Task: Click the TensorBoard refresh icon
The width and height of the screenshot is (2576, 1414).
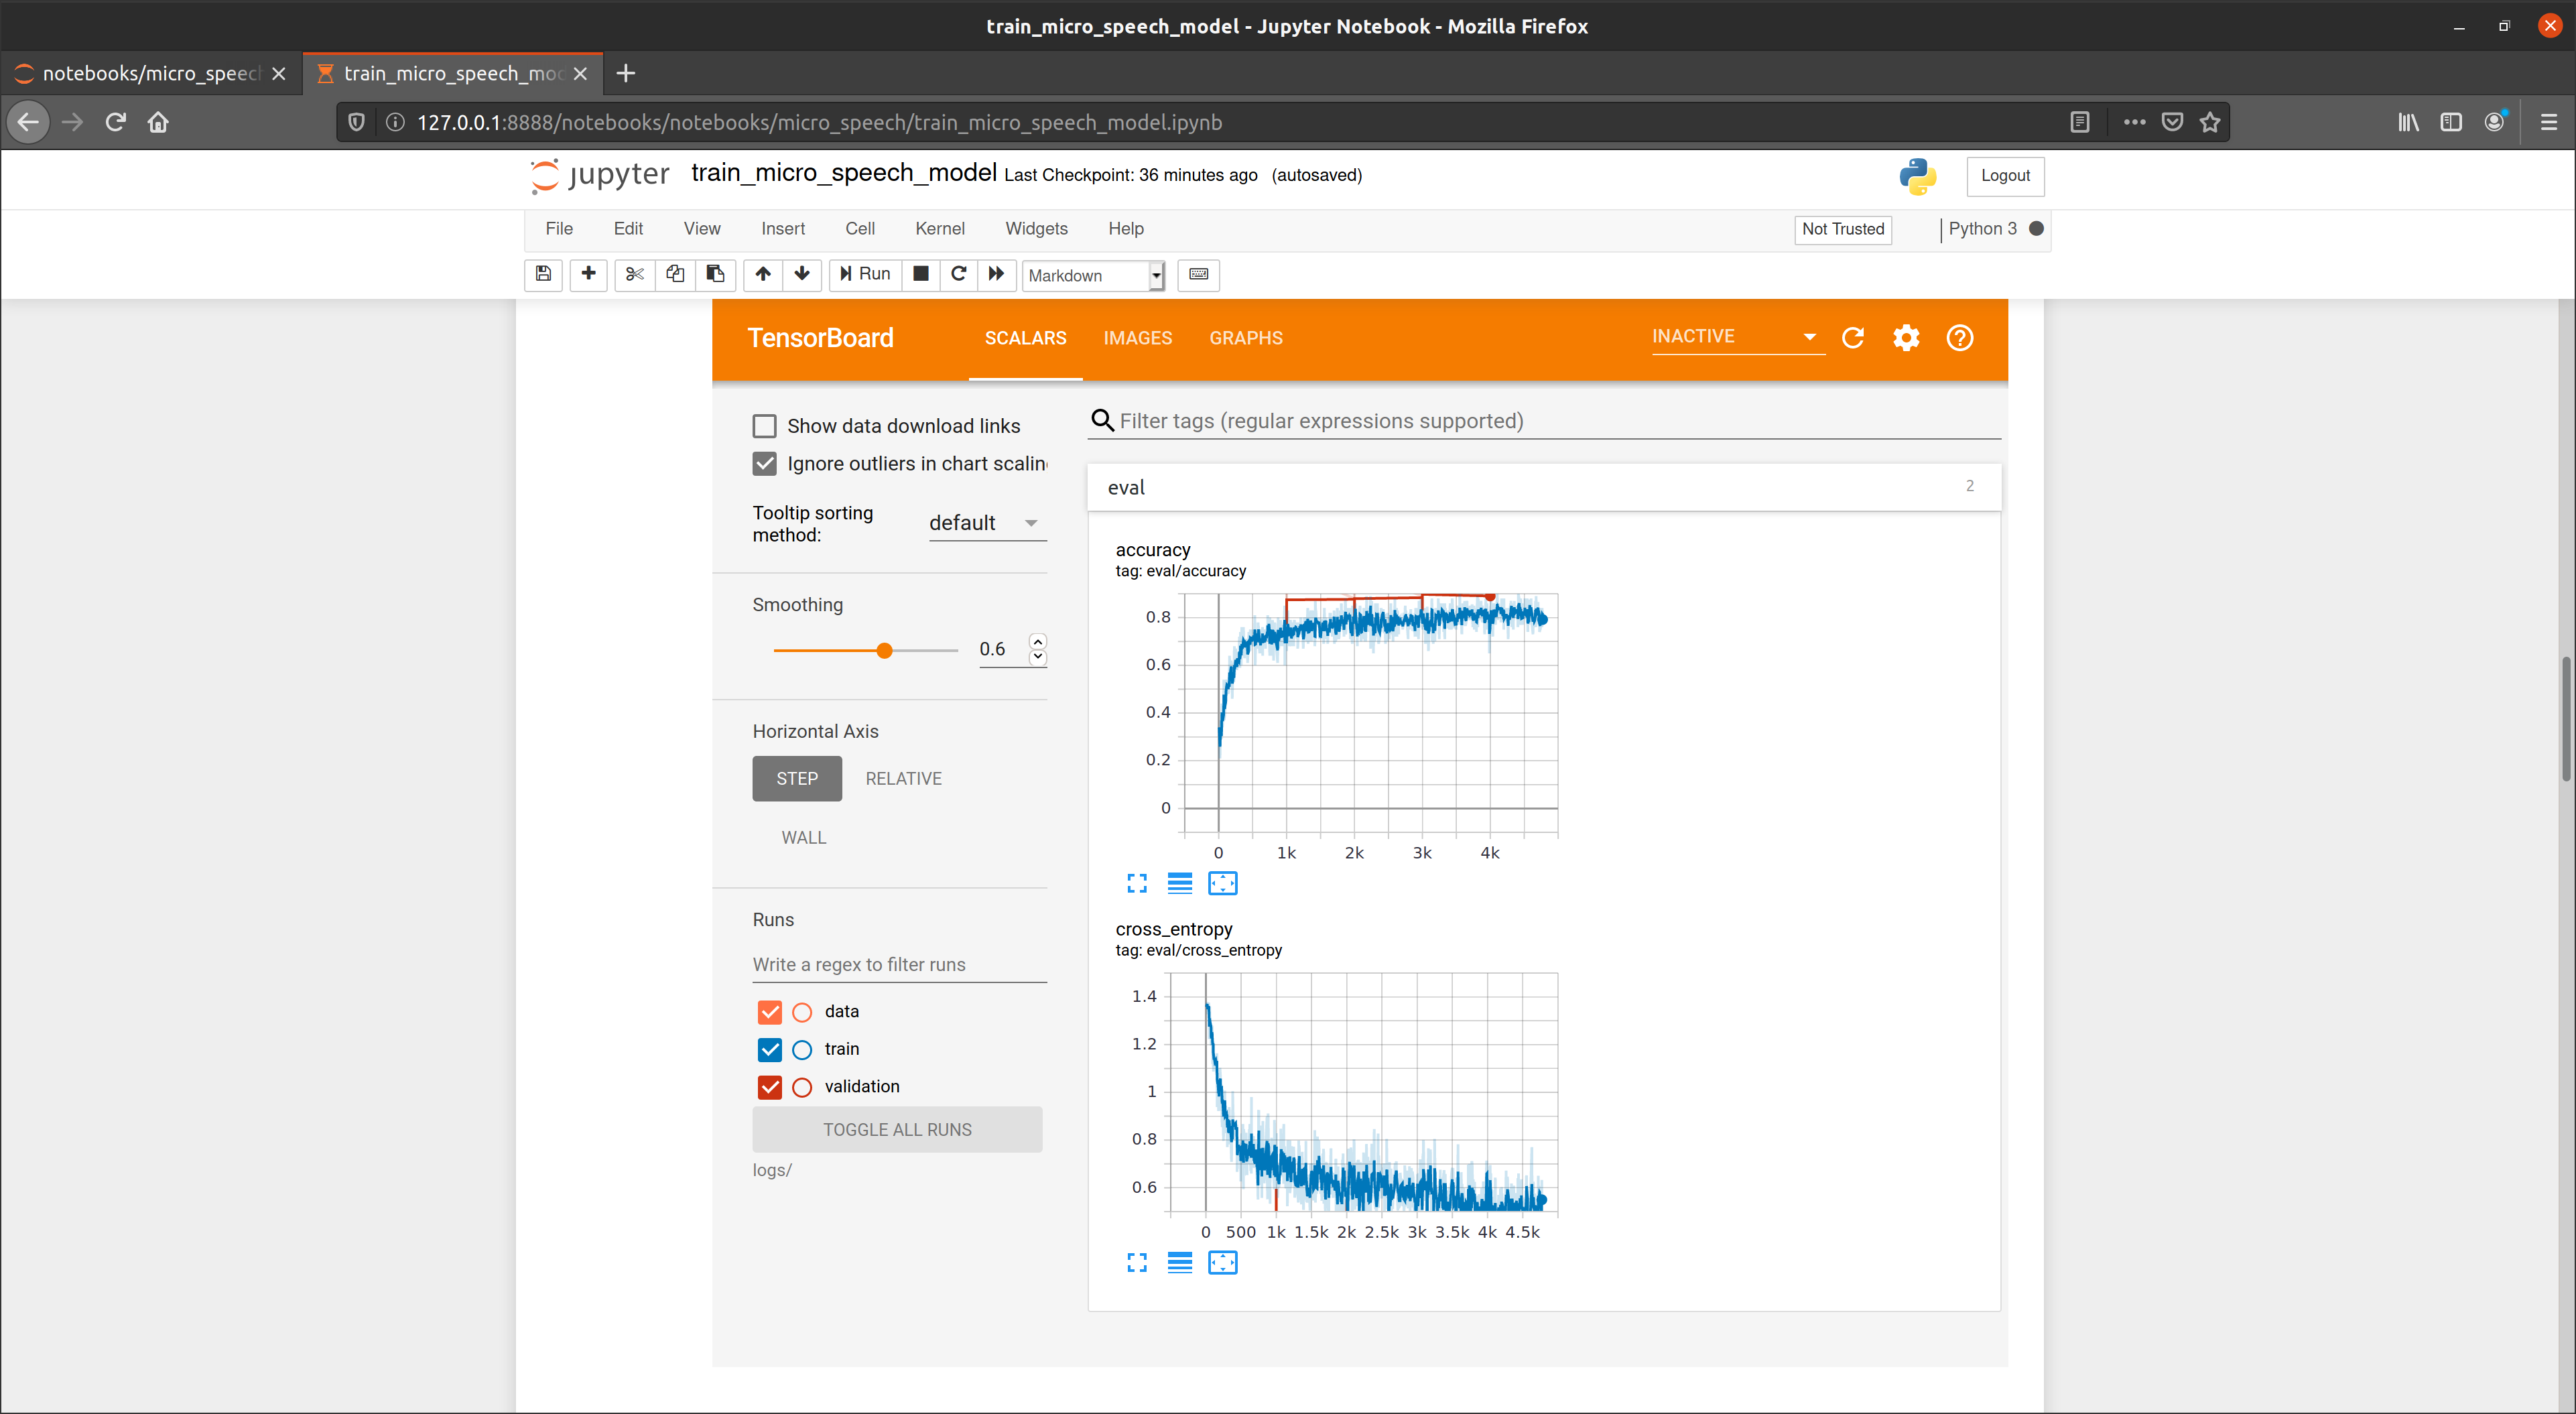Action: [x=1854, y=338]
